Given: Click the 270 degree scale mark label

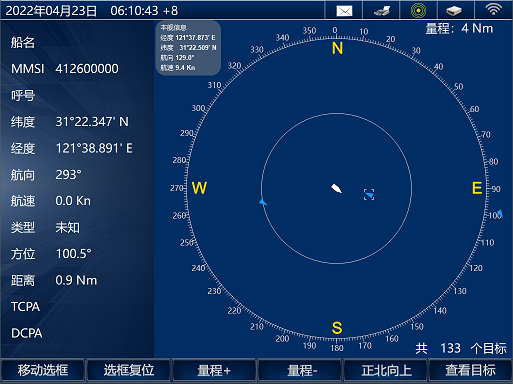Looking at the screenshot, I should point(177,188).
